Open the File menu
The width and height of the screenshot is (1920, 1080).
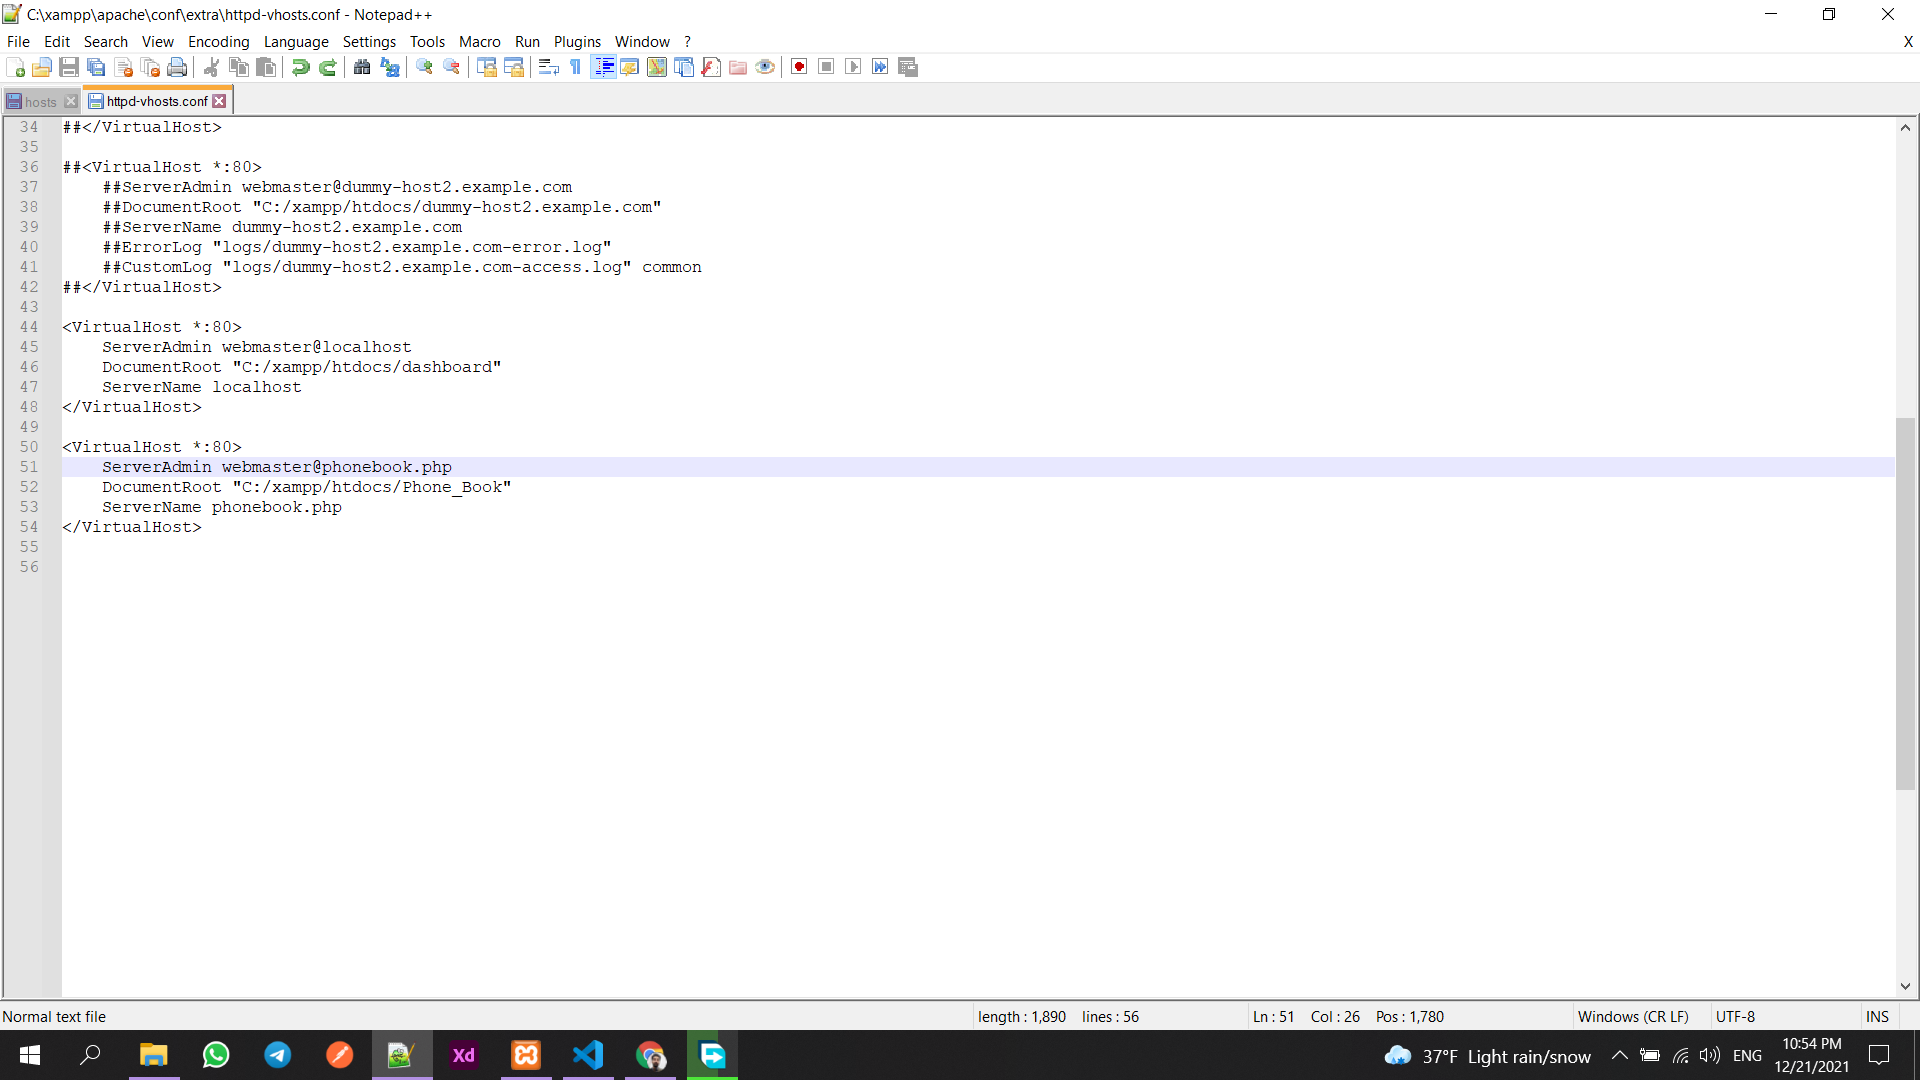point(18,41)
